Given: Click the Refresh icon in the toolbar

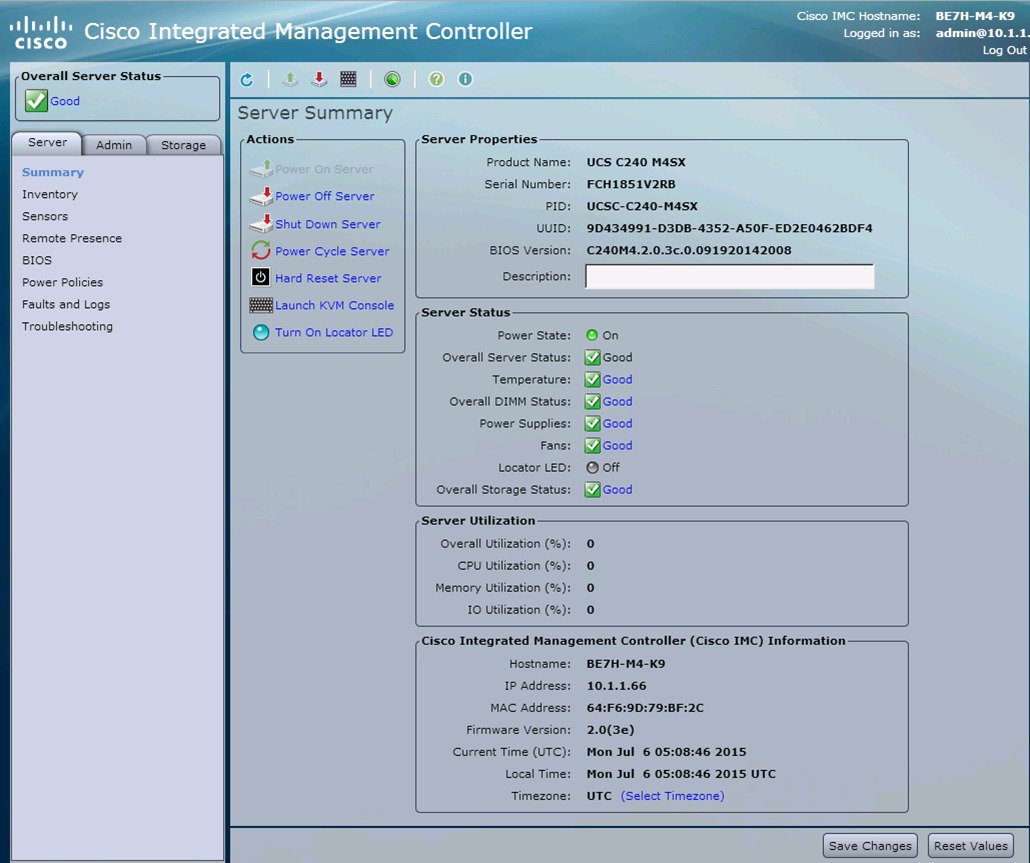Looking at the screenshot, I should pos(247,79).
